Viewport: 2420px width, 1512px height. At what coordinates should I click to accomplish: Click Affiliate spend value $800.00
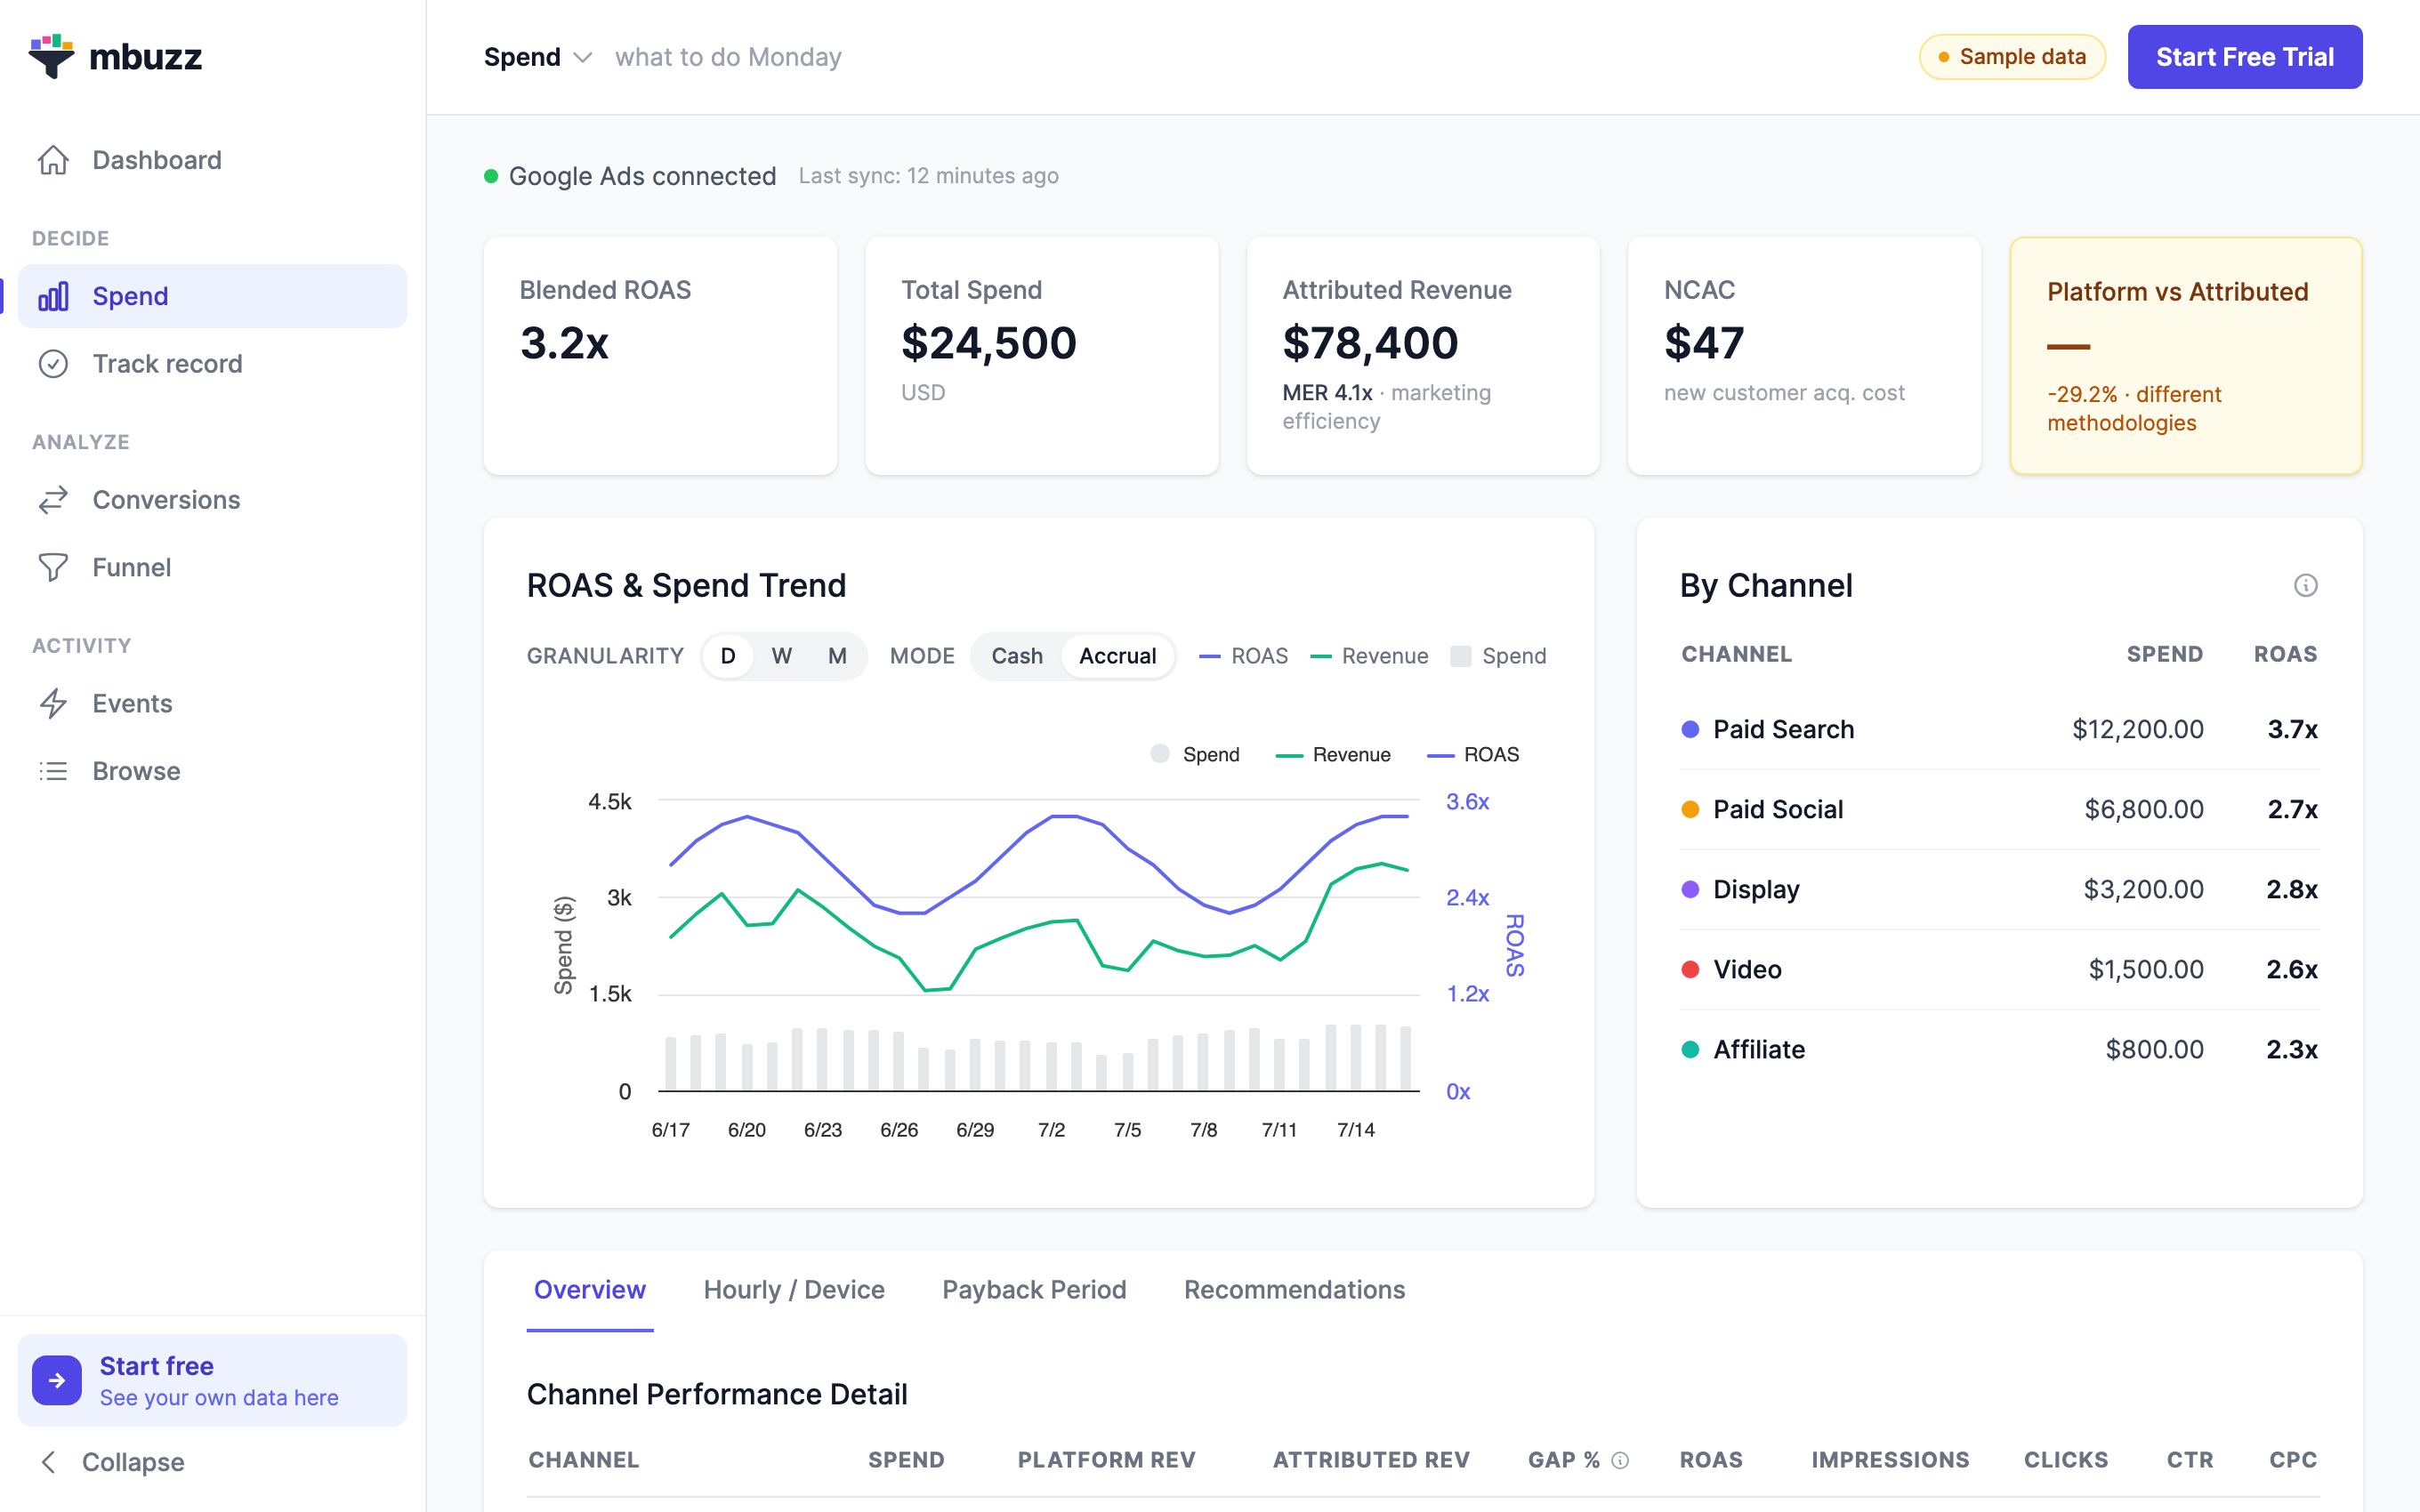2154,1049
